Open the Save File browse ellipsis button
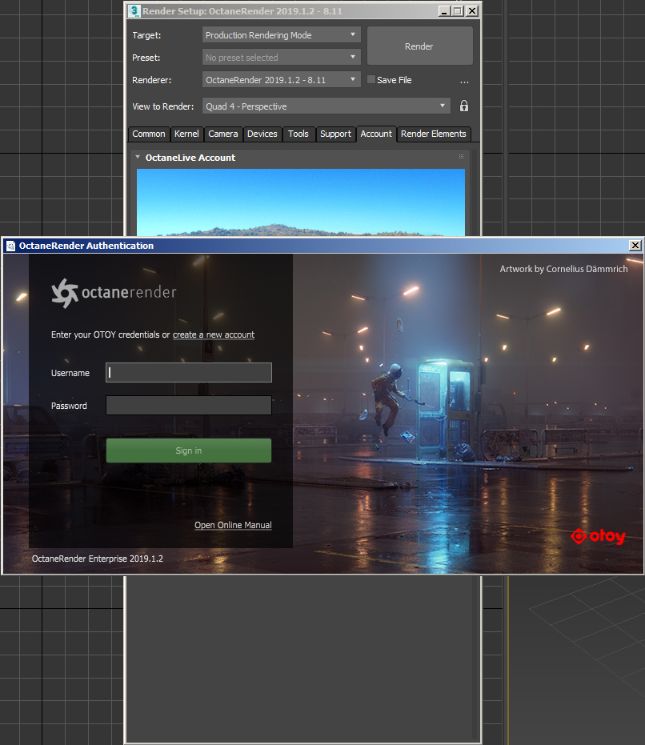Screen dimensions: 645x745 pyautogui.click(x=464, y=80)
